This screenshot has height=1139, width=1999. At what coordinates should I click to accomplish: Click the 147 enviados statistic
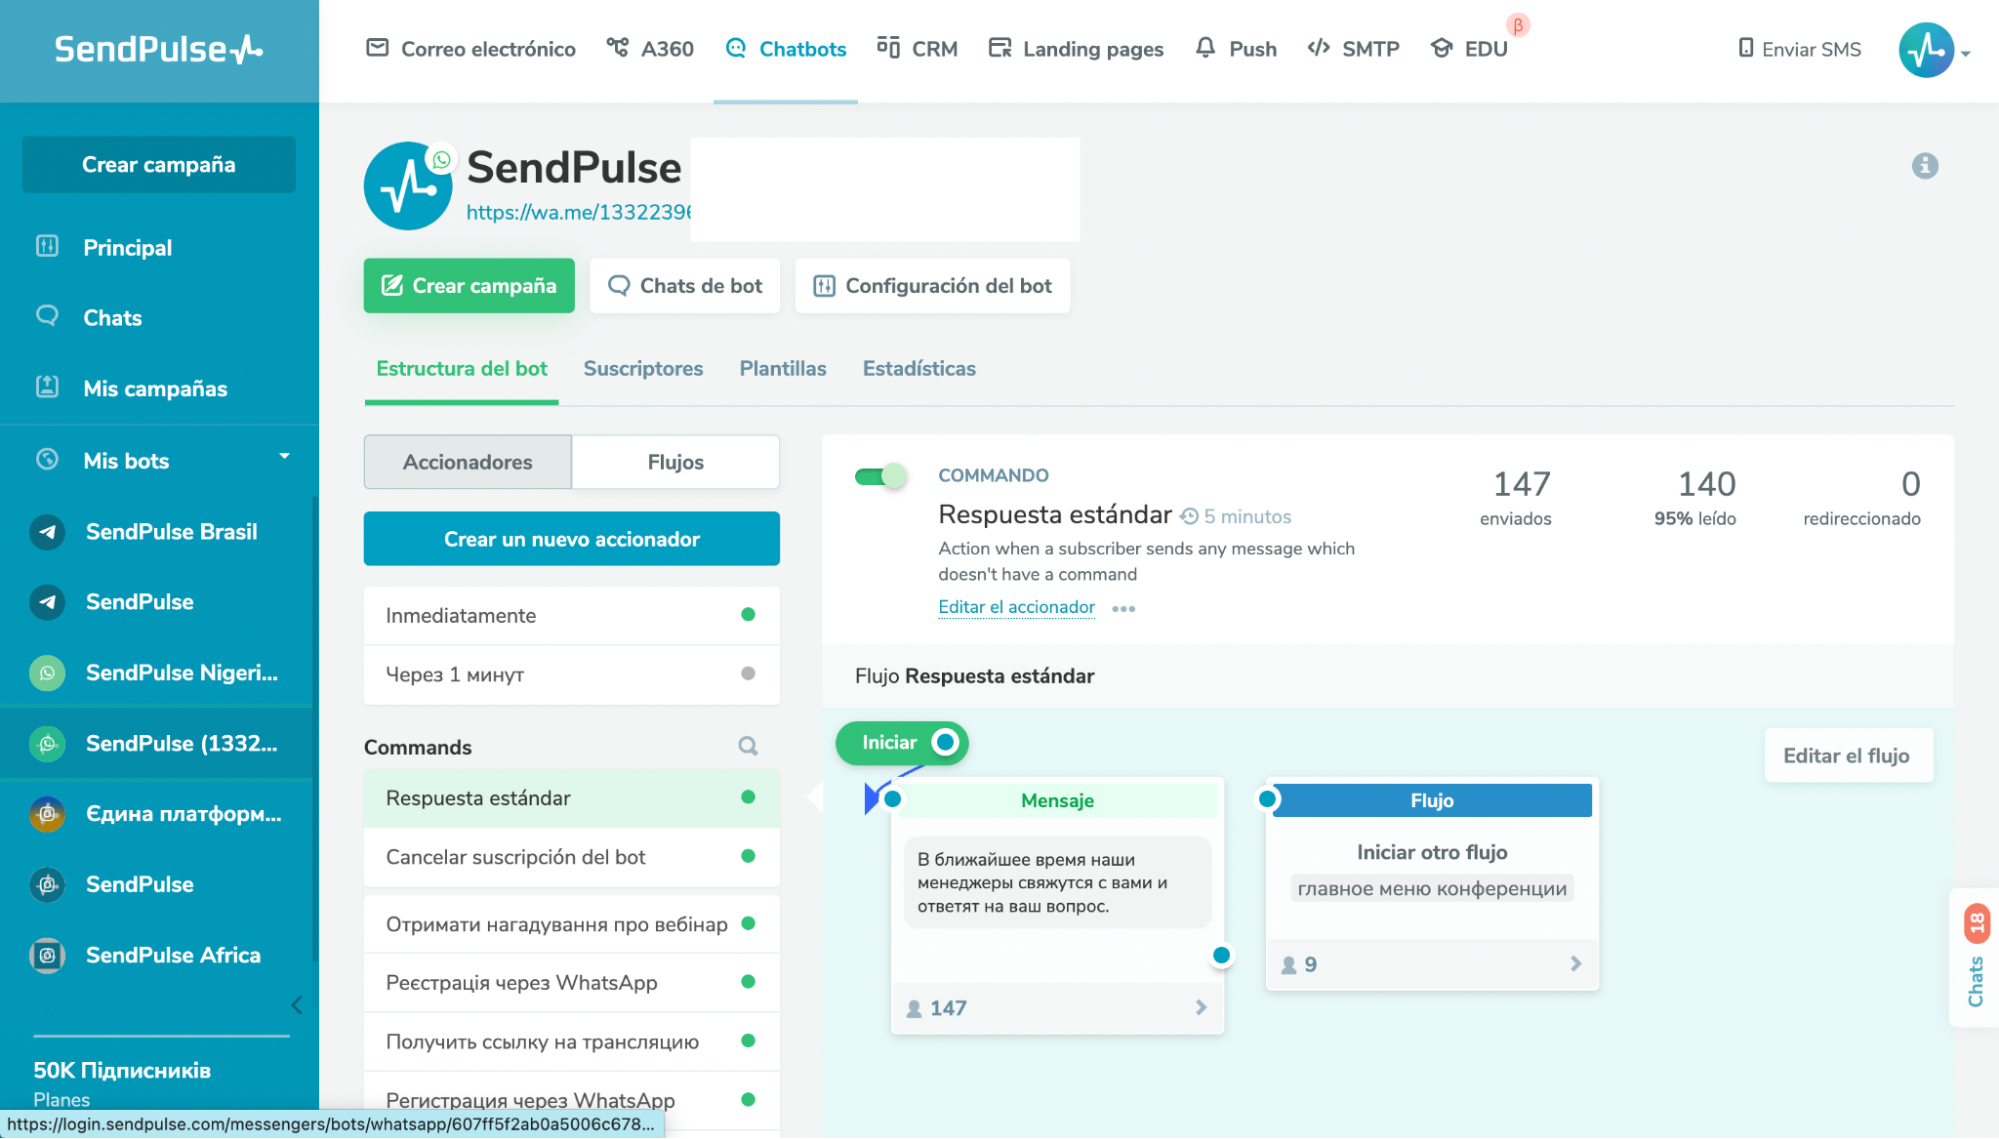[1517, 497]
